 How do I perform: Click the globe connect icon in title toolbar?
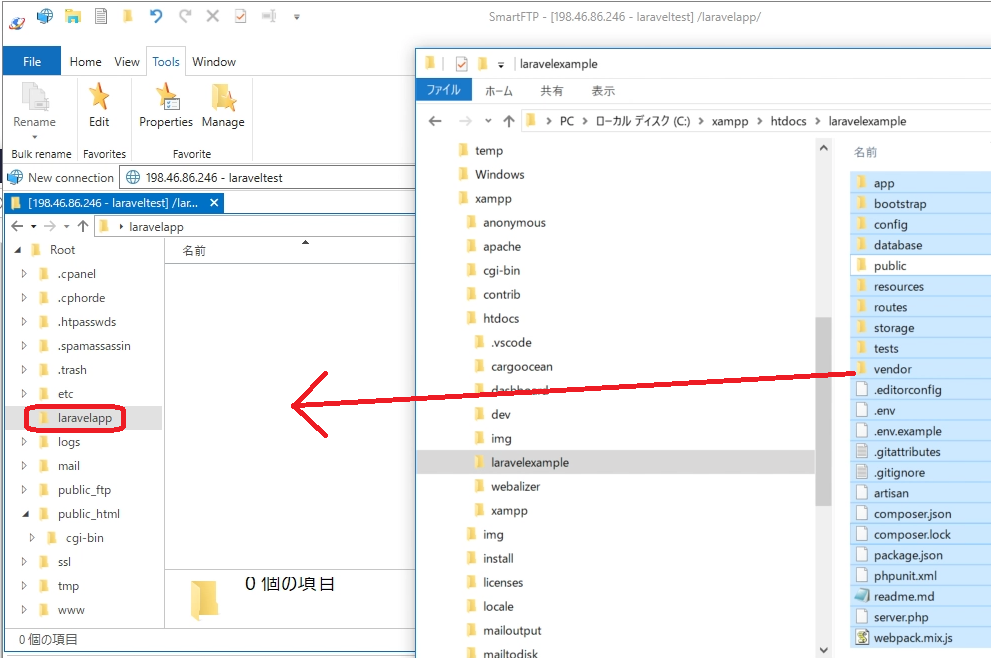tap(45, 16)
